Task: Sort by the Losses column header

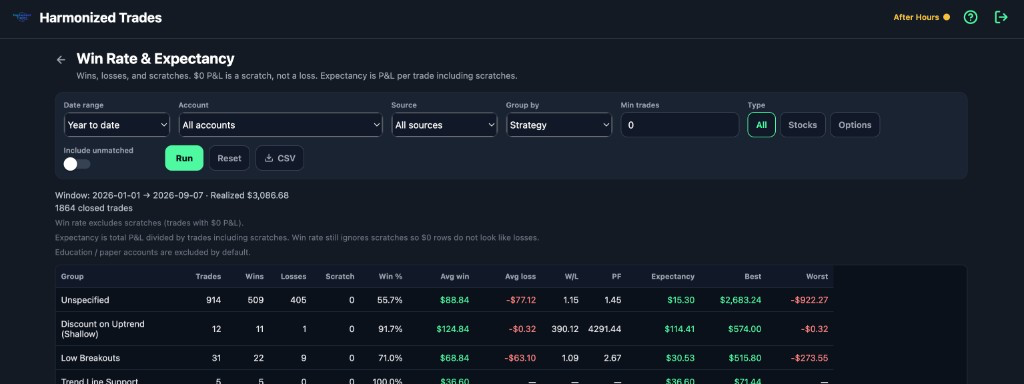Action: [293, 276]
